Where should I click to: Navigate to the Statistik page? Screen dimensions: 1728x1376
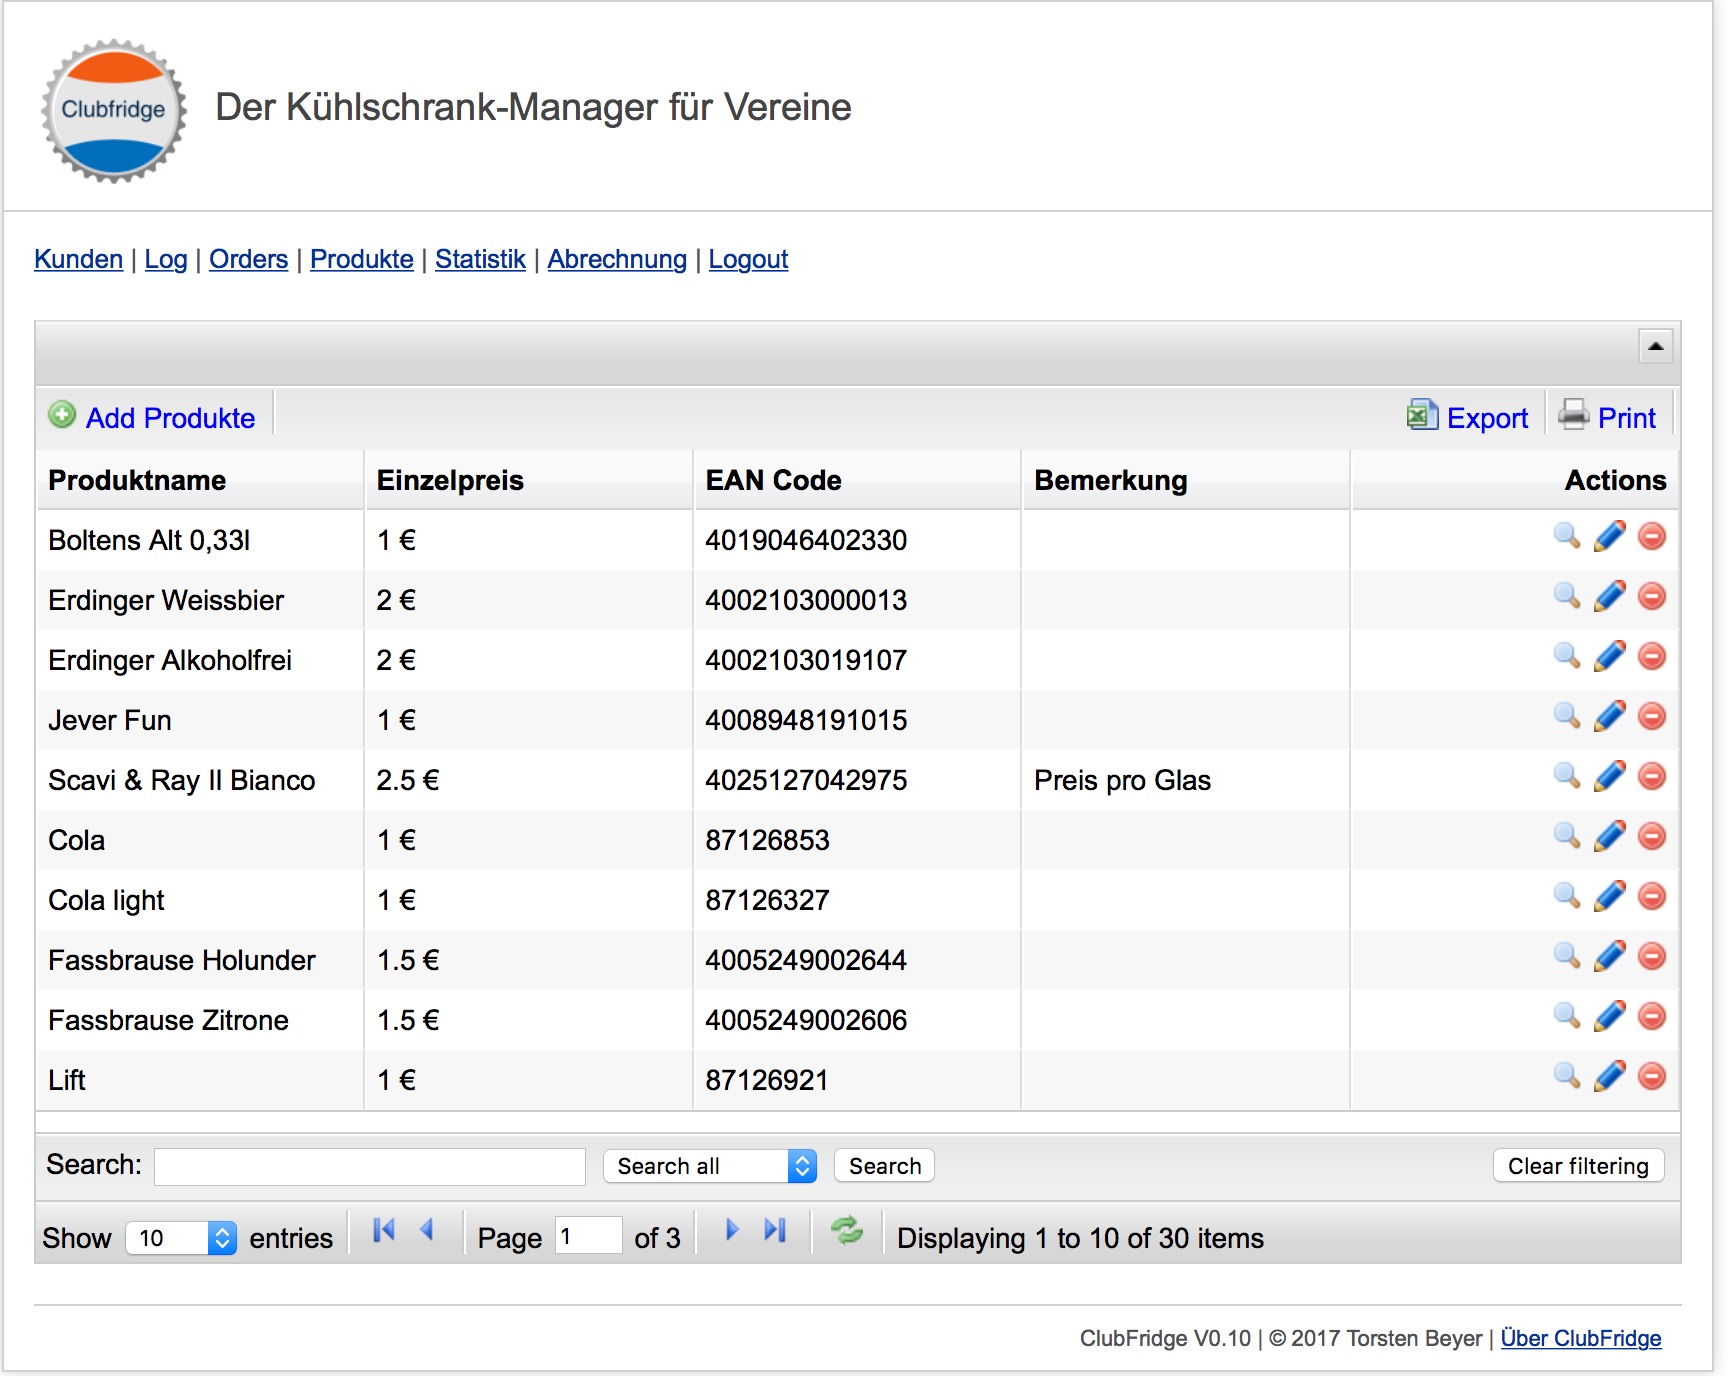coord(480,259)
